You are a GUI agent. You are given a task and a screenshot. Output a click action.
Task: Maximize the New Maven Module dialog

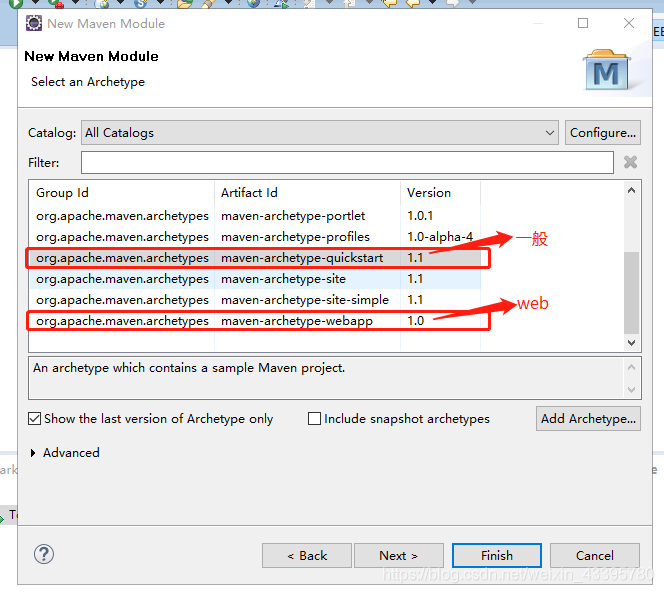583,23
